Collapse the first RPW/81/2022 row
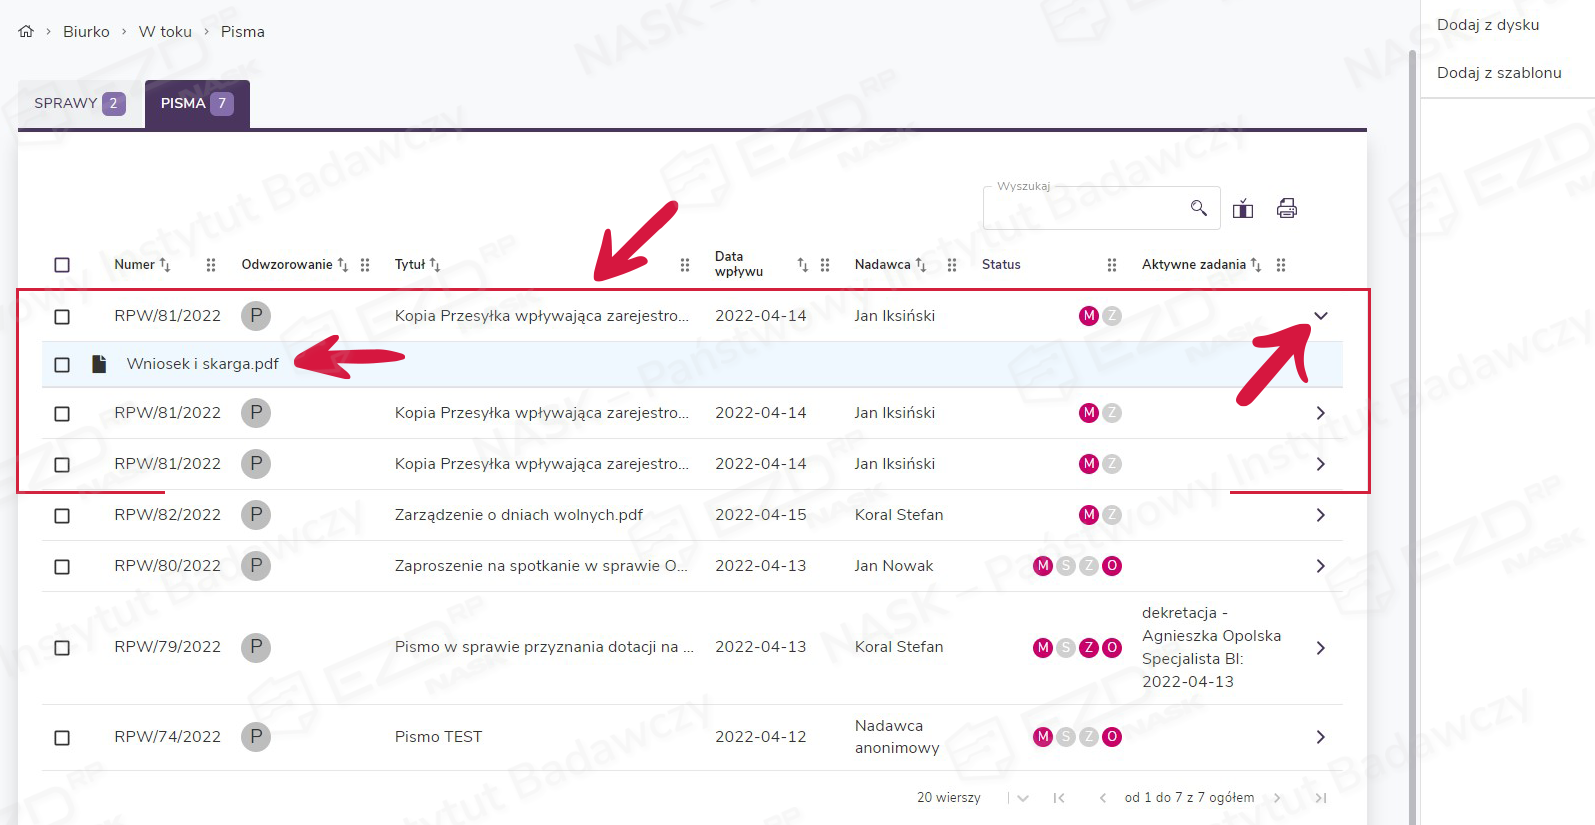This screenshot has width=1595, height=825. pyautogui.click(x=1320, y=316)
